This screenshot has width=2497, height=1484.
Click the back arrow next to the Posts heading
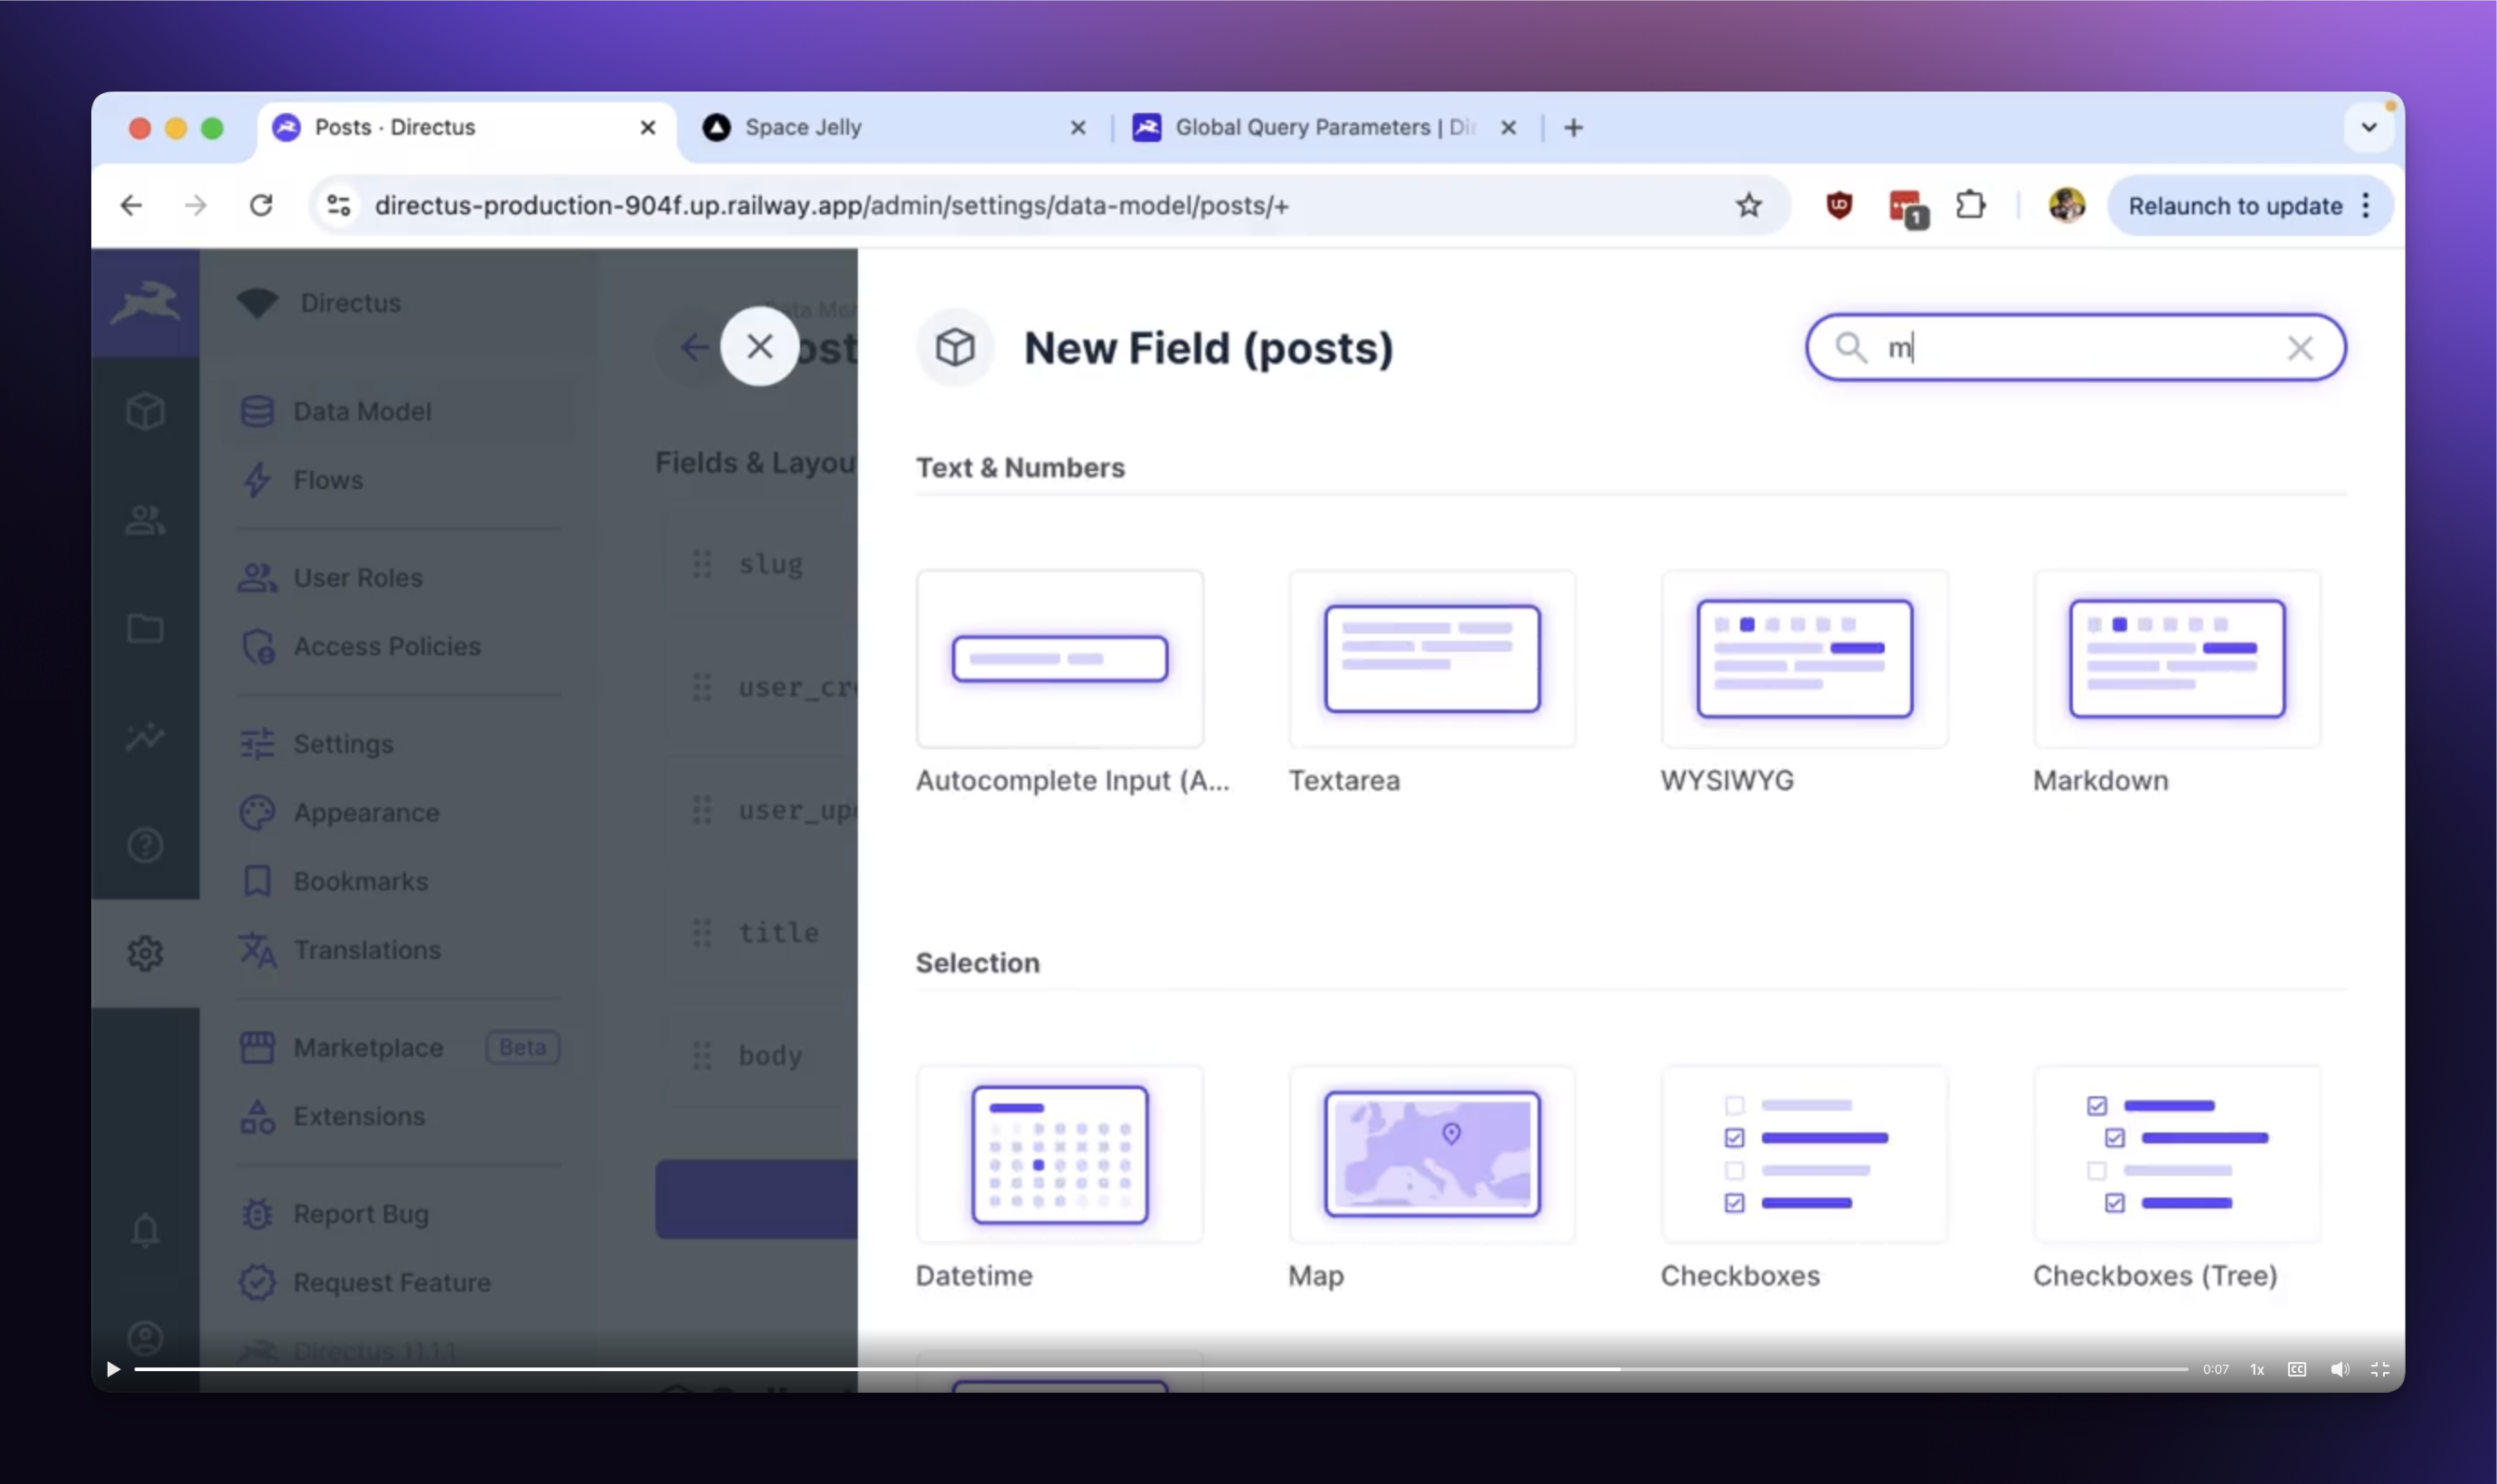click(x=693, y=347)
